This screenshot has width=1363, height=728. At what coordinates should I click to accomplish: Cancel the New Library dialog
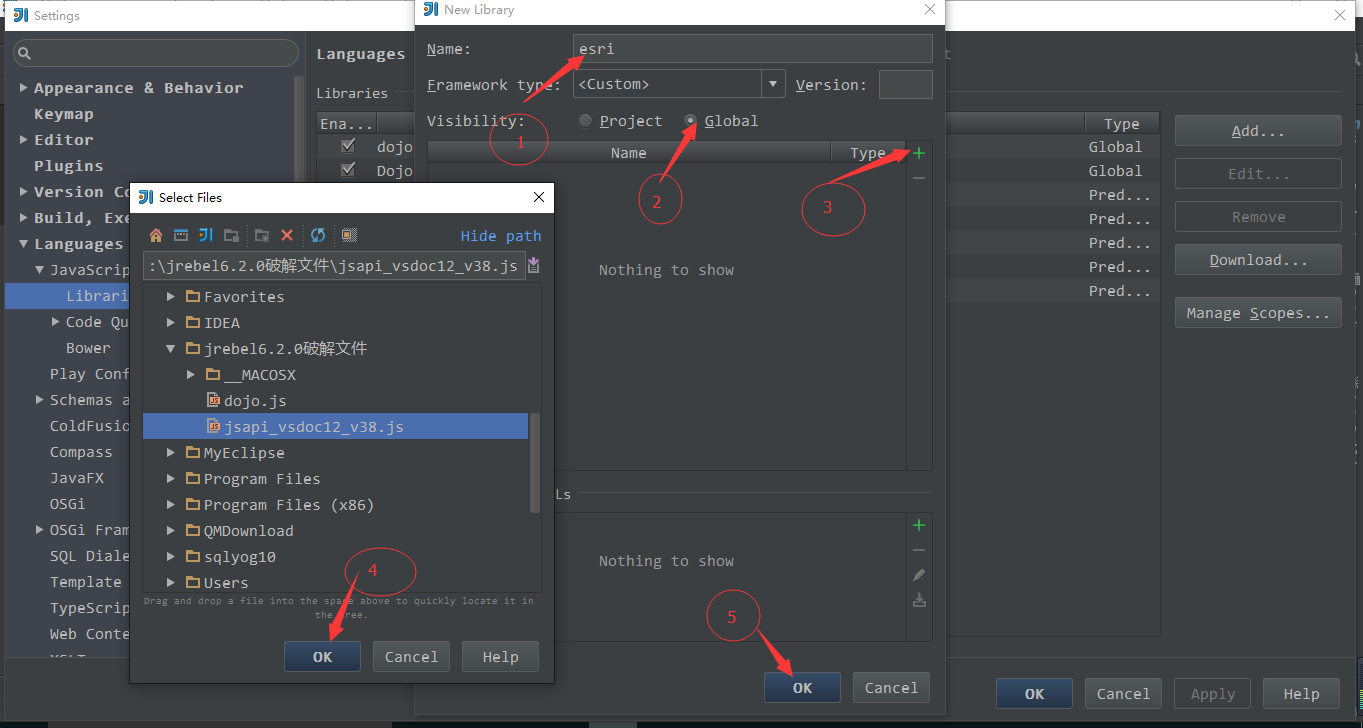[x=891, y=688]
